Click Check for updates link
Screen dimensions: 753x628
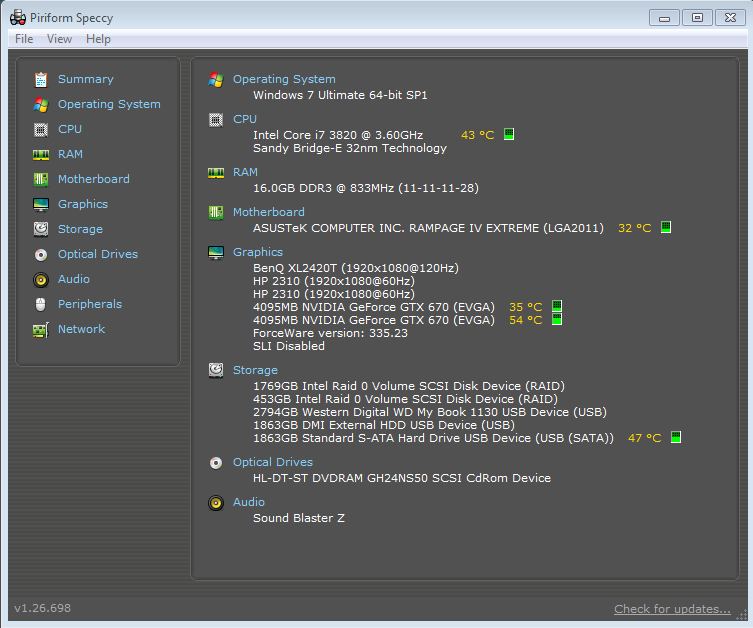pos(672,609)
